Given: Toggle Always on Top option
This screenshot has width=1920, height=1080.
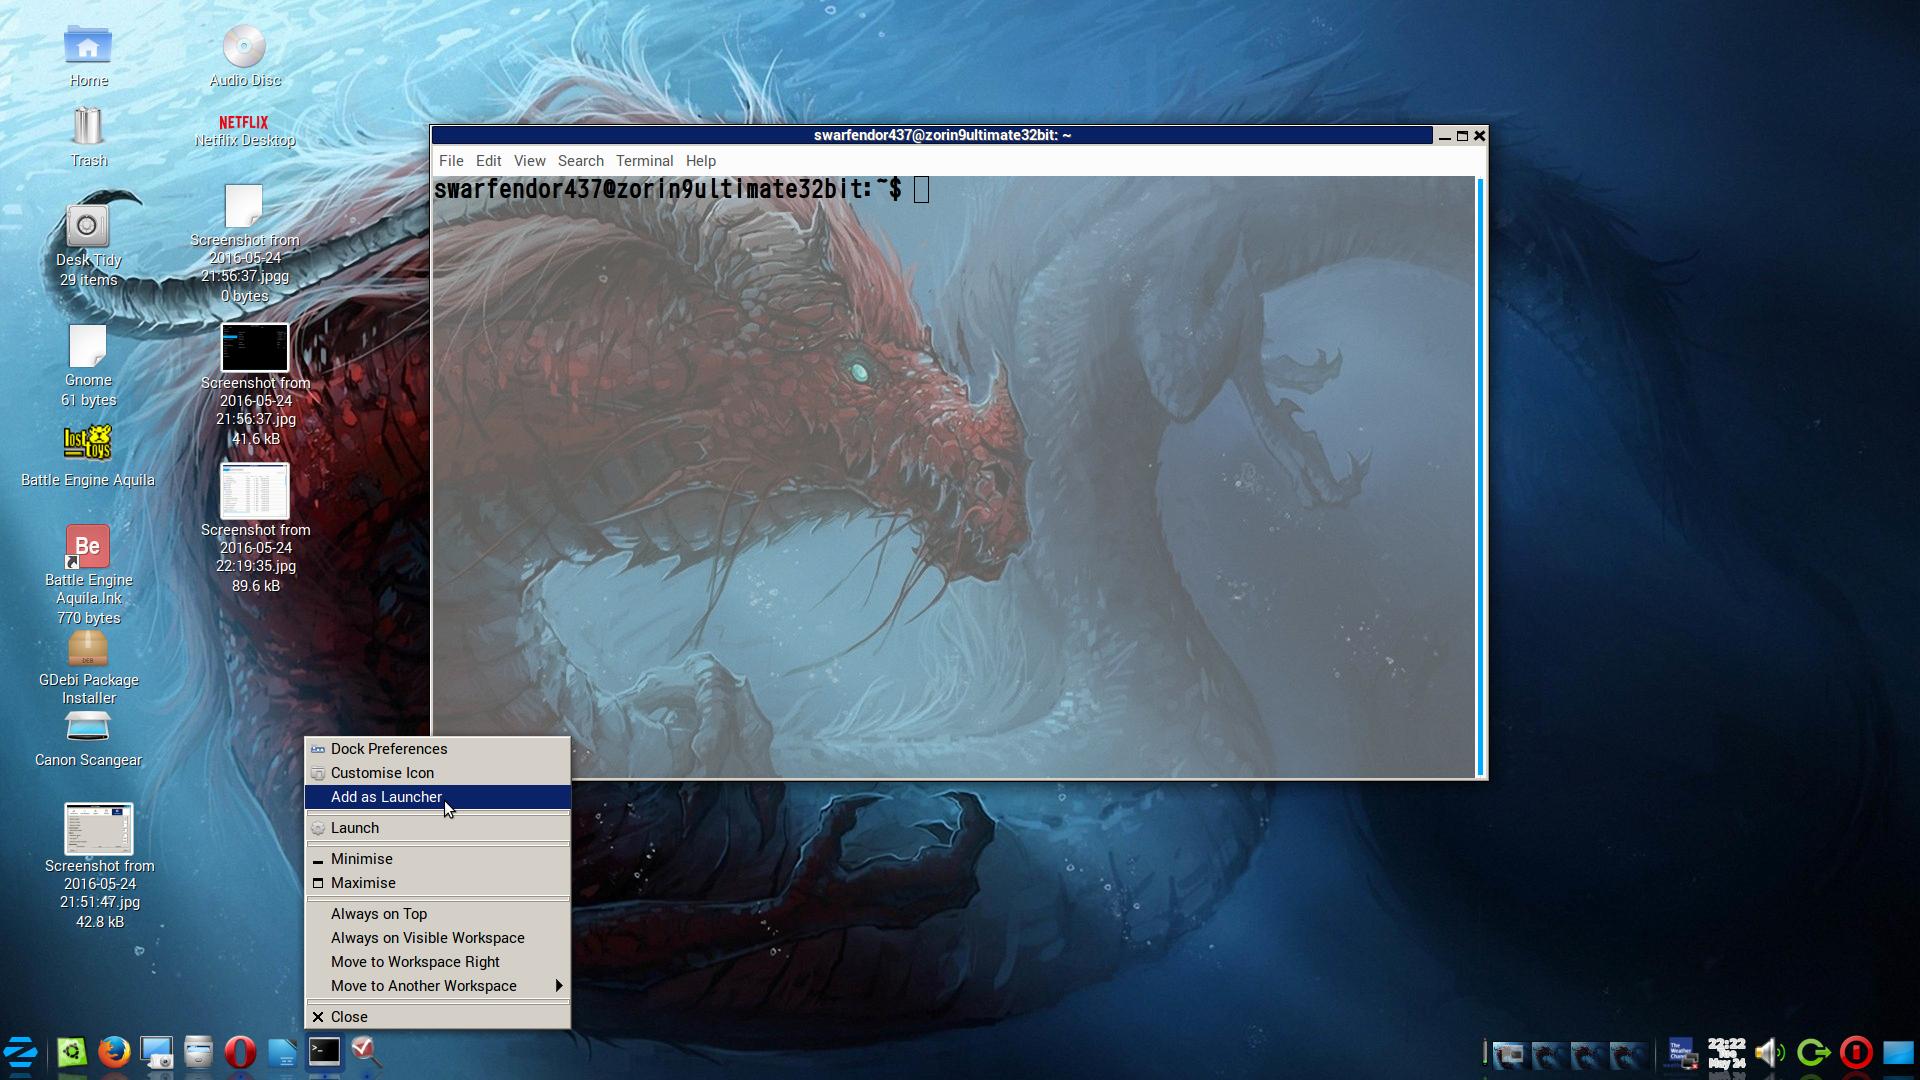Looking at the screenshot, I should pyautogui.click(x=379, y=914).
